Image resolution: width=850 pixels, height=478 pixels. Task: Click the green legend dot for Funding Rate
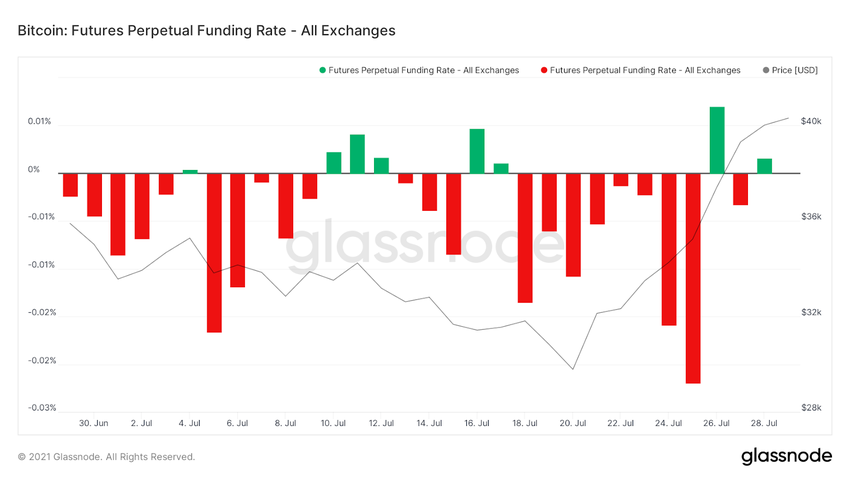click(x=322, y=70)
